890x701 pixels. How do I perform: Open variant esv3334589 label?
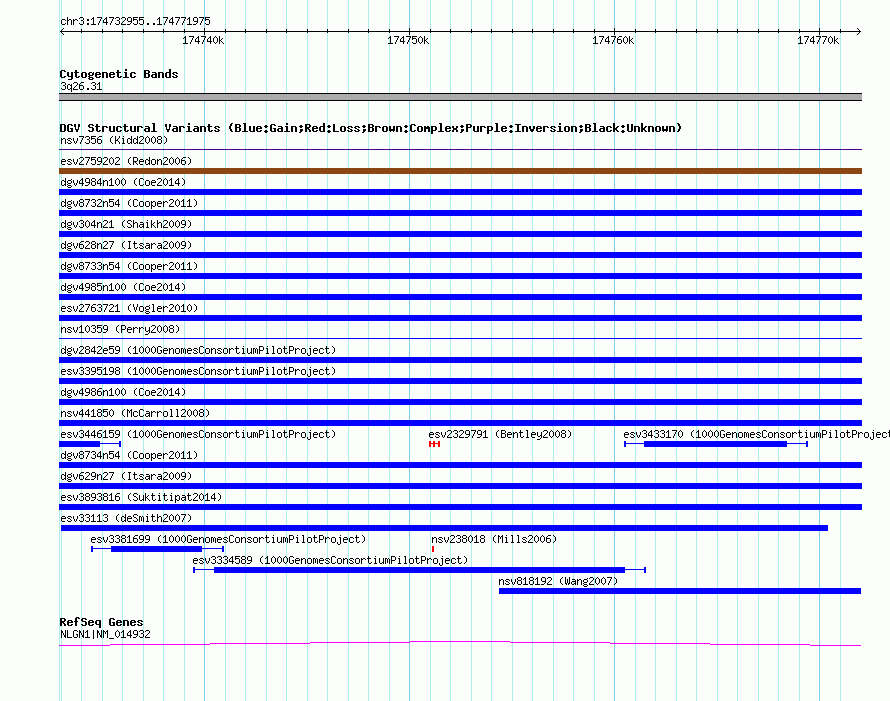click(330, 560)
